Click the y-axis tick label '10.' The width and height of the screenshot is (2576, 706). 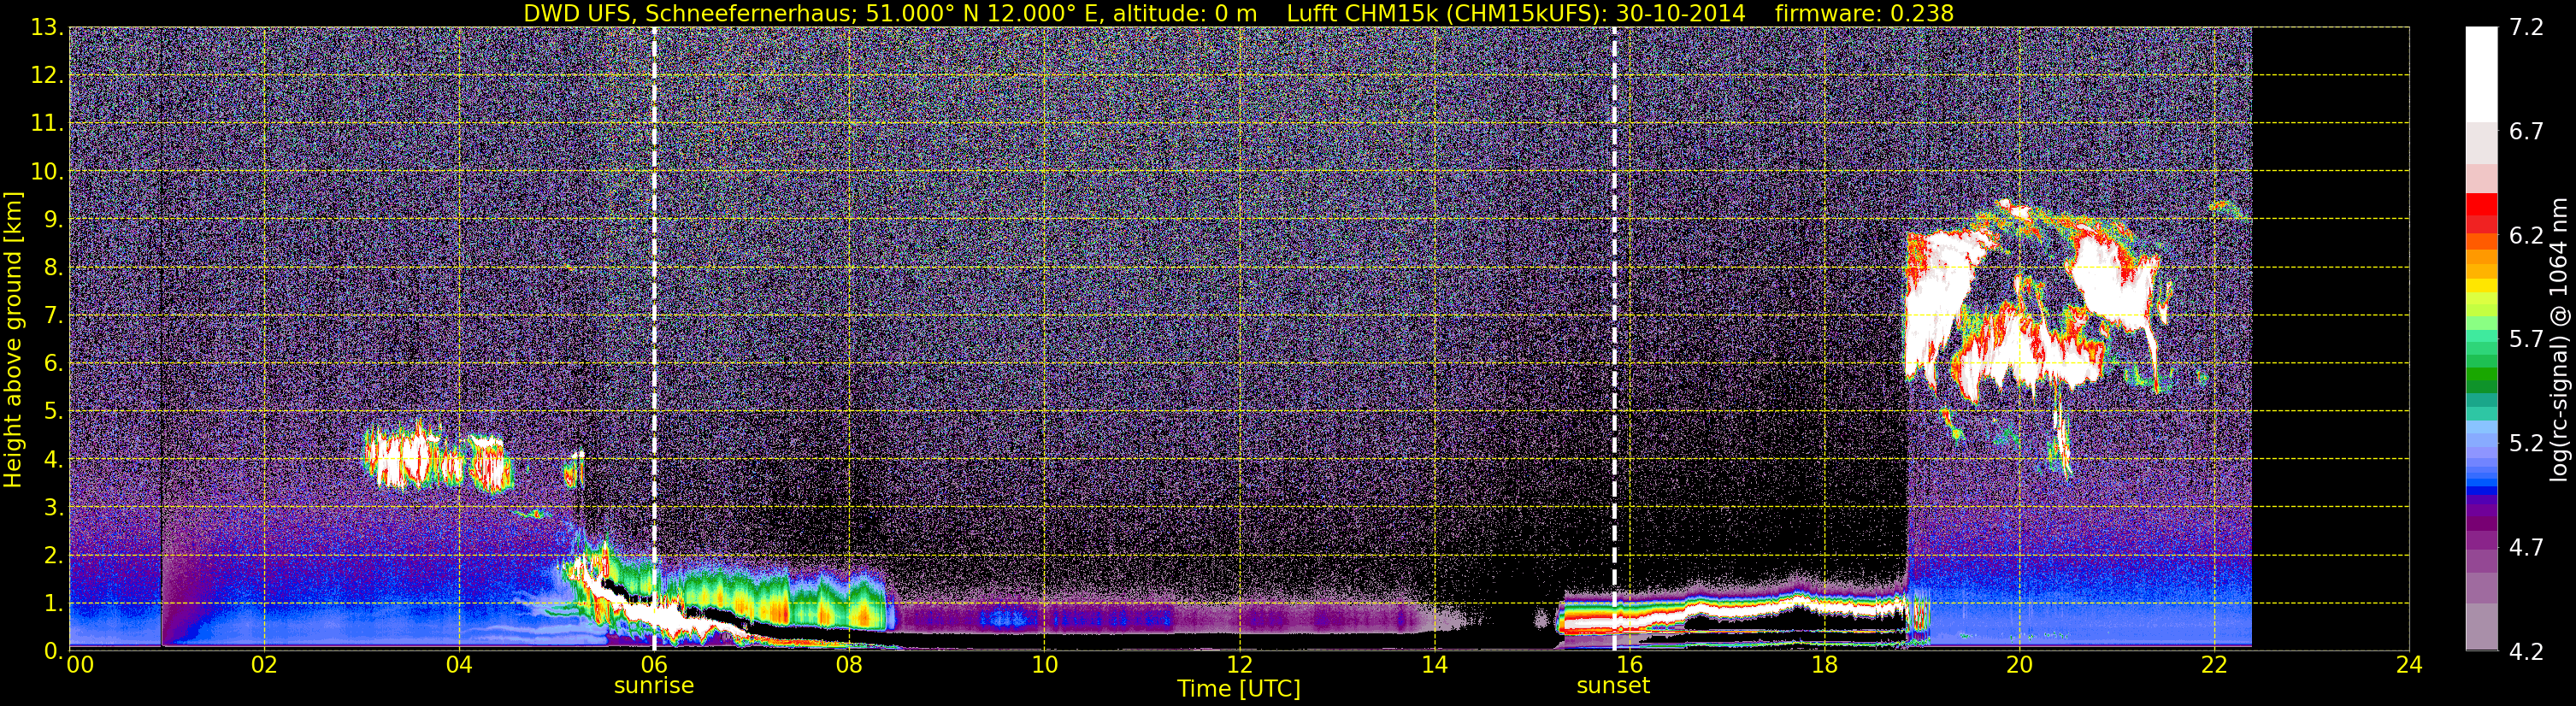click(x=47, y=172)
